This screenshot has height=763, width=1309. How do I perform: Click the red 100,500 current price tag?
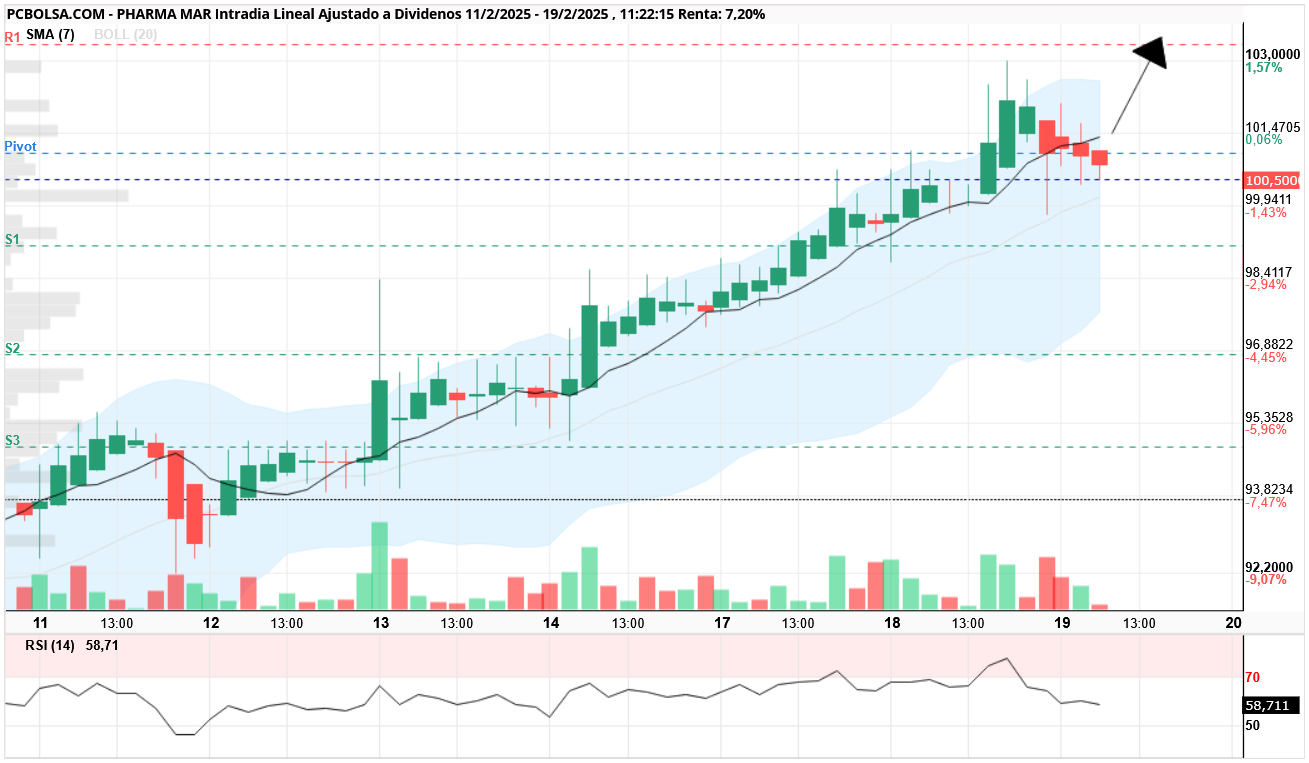click(1271, 181)
